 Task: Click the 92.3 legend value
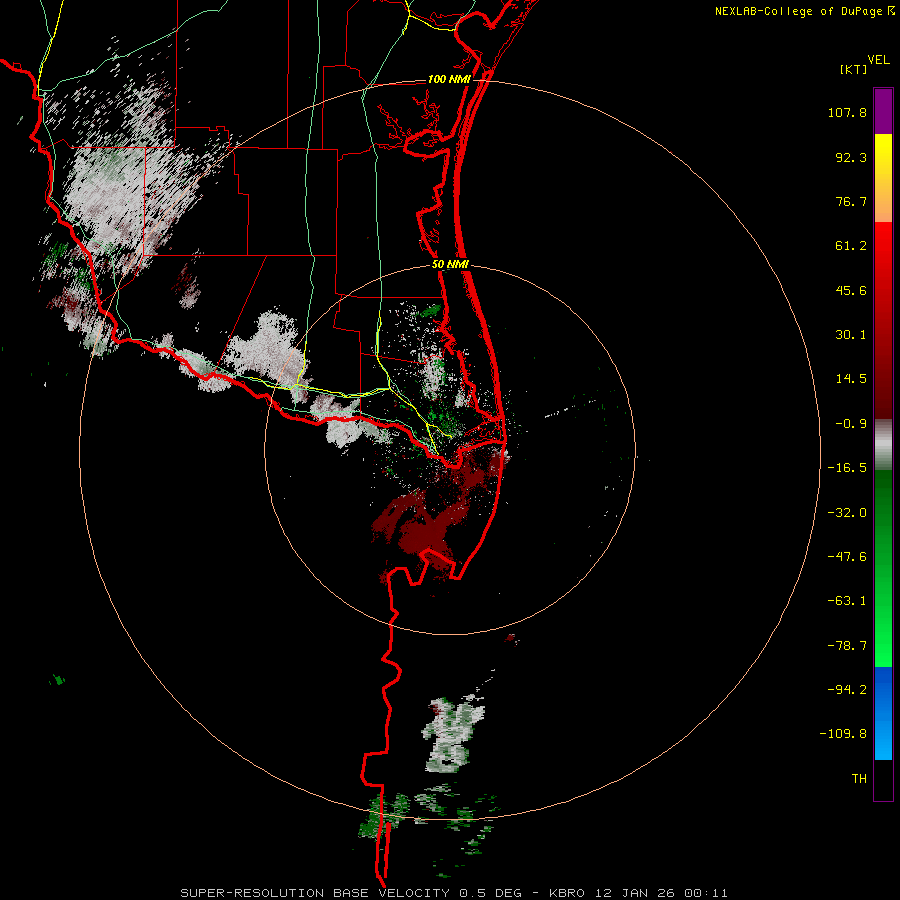[x=851, y=157]
